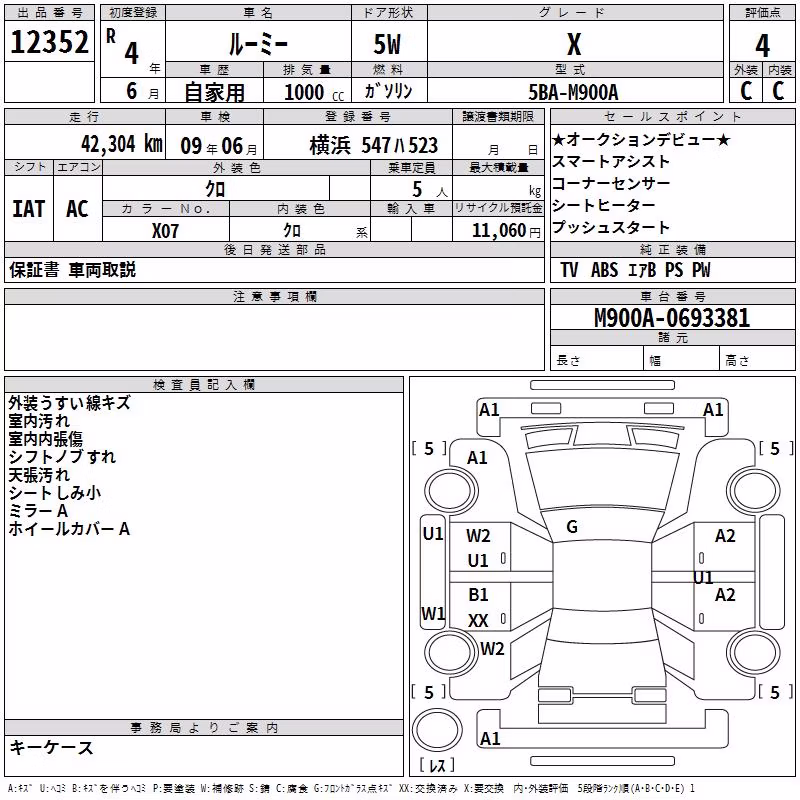This screenshot has height=800, width=800.
Task: Click note 天張汚れ
Action: (39, 474)
